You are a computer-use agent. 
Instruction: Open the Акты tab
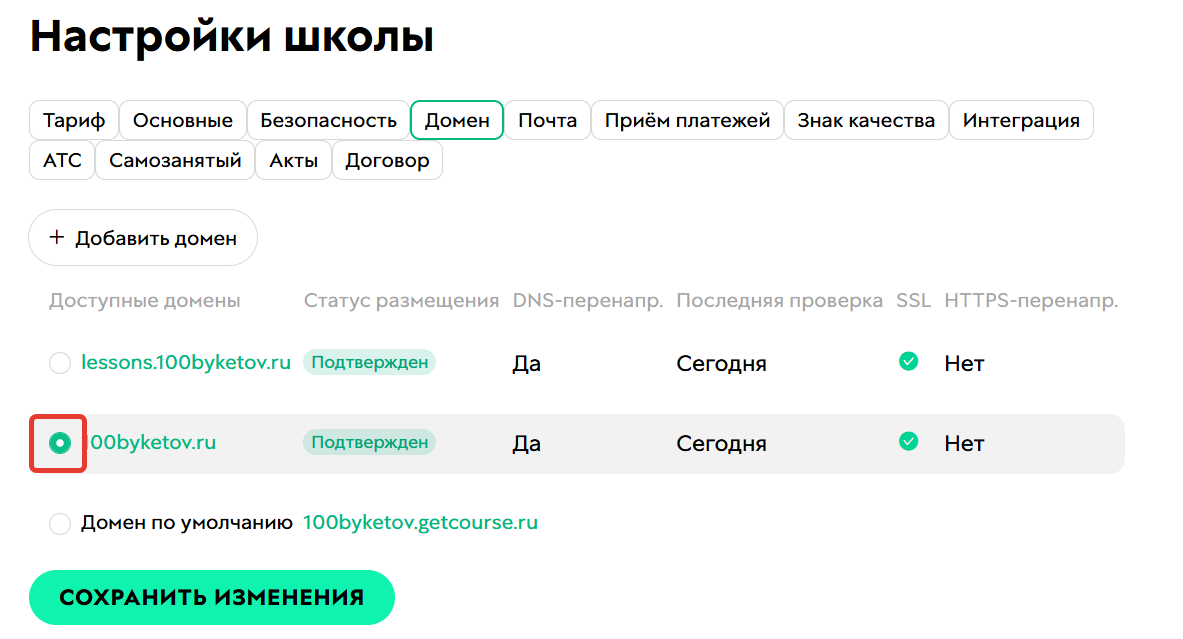(293, 160)
